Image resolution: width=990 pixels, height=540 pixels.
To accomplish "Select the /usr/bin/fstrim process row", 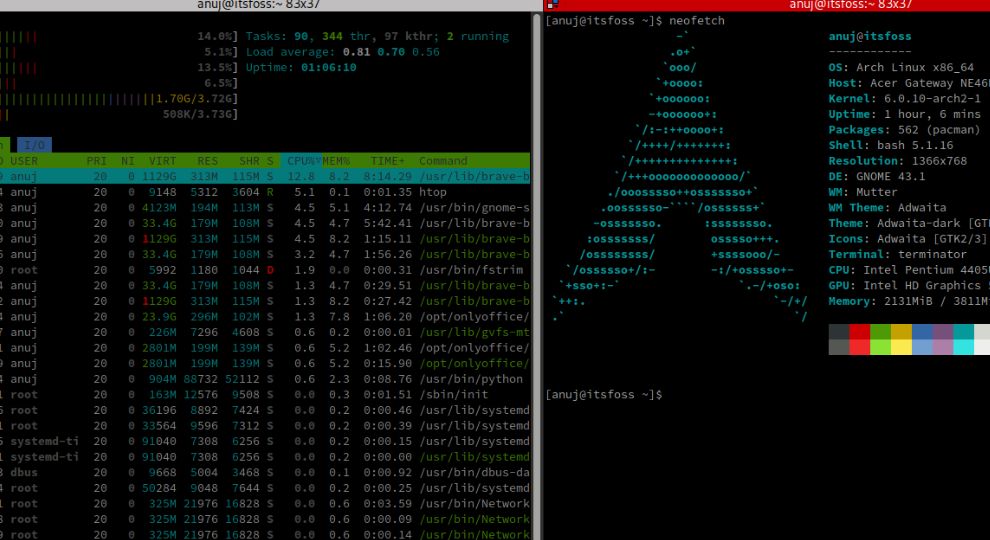I will [265, 270].
